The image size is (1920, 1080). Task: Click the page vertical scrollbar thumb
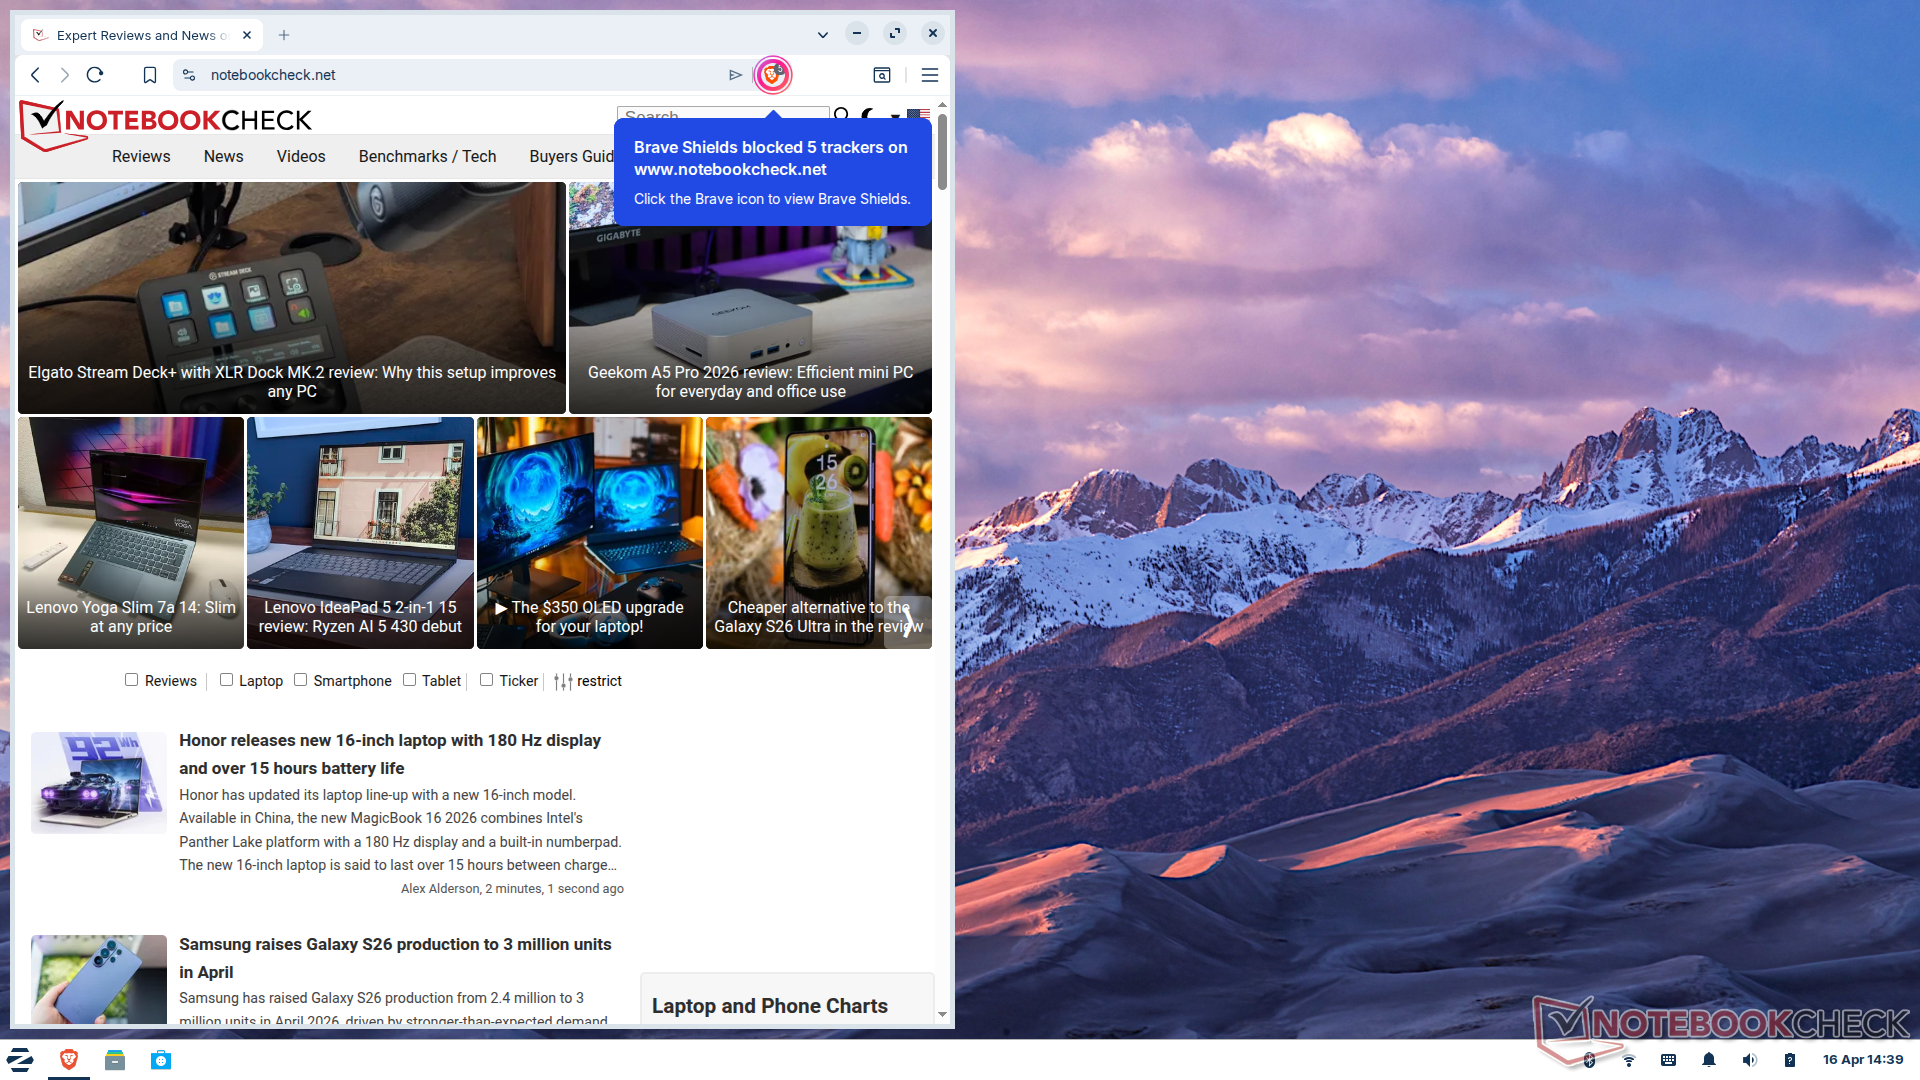[942, 150]
